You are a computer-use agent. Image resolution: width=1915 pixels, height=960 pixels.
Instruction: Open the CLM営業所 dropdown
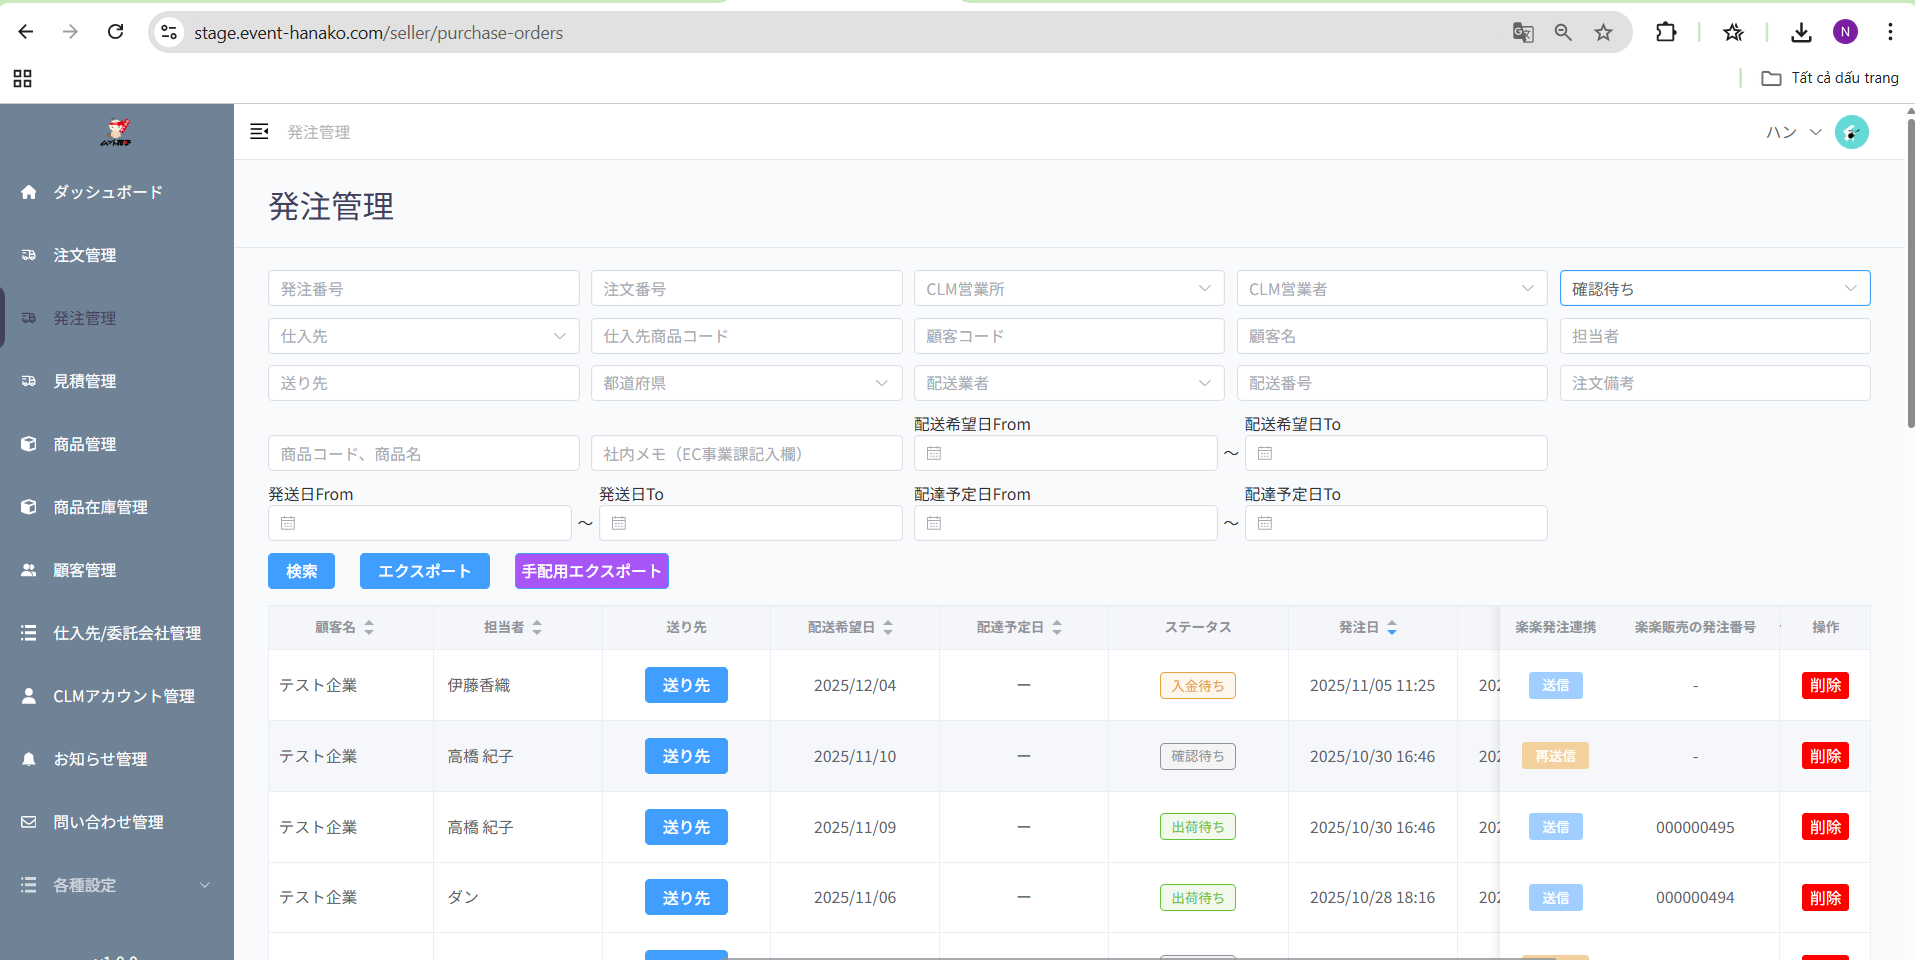point(1068,289)
